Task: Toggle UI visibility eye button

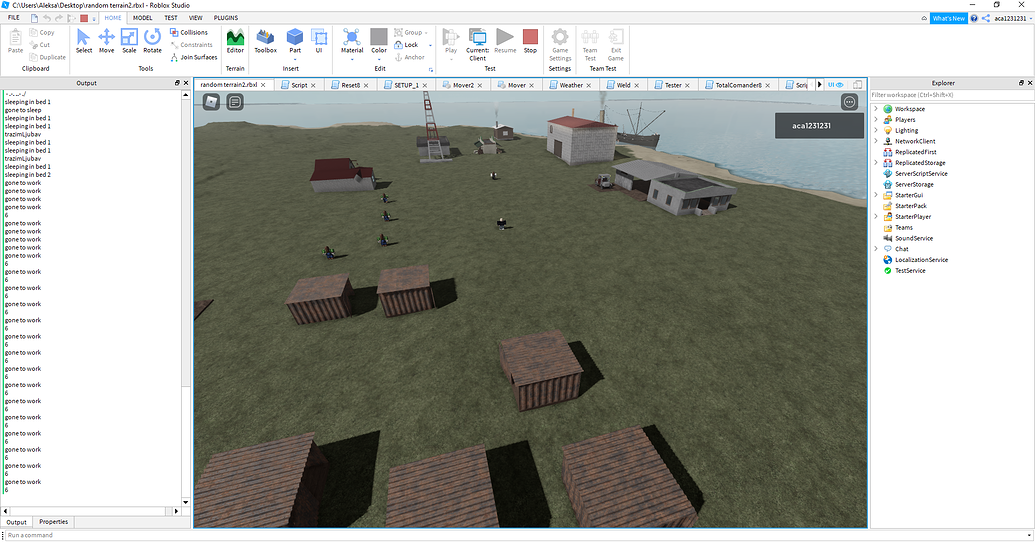Action: (836, 84)
